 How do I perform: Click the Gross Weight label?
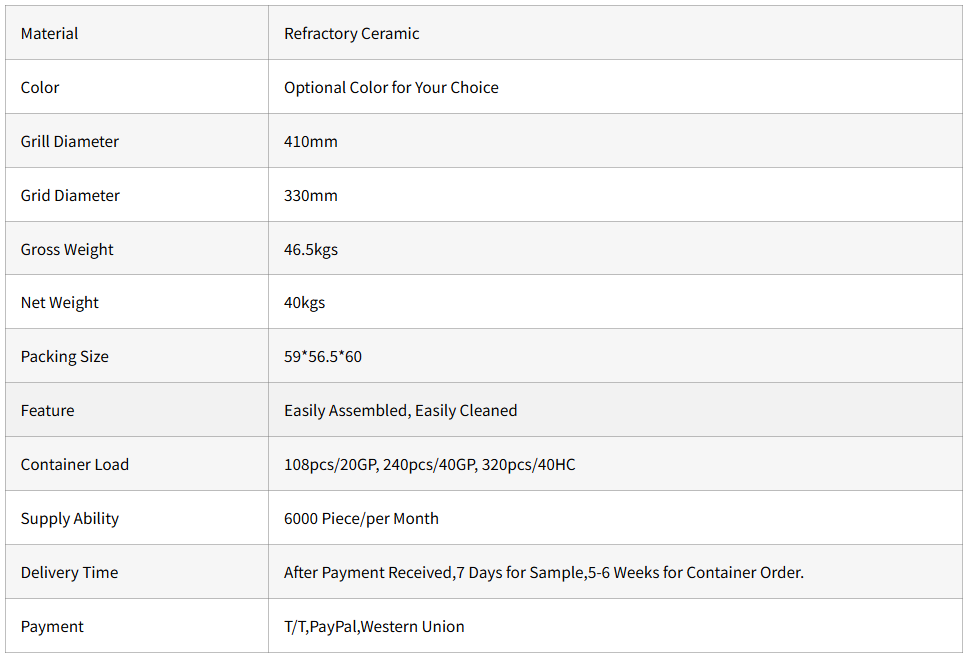pos(67,250)
